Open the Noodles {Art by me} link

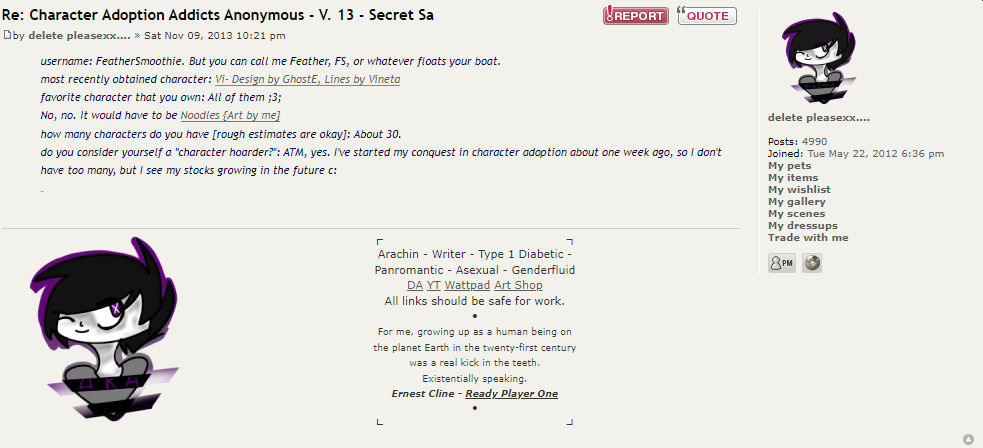click(230, 116)
